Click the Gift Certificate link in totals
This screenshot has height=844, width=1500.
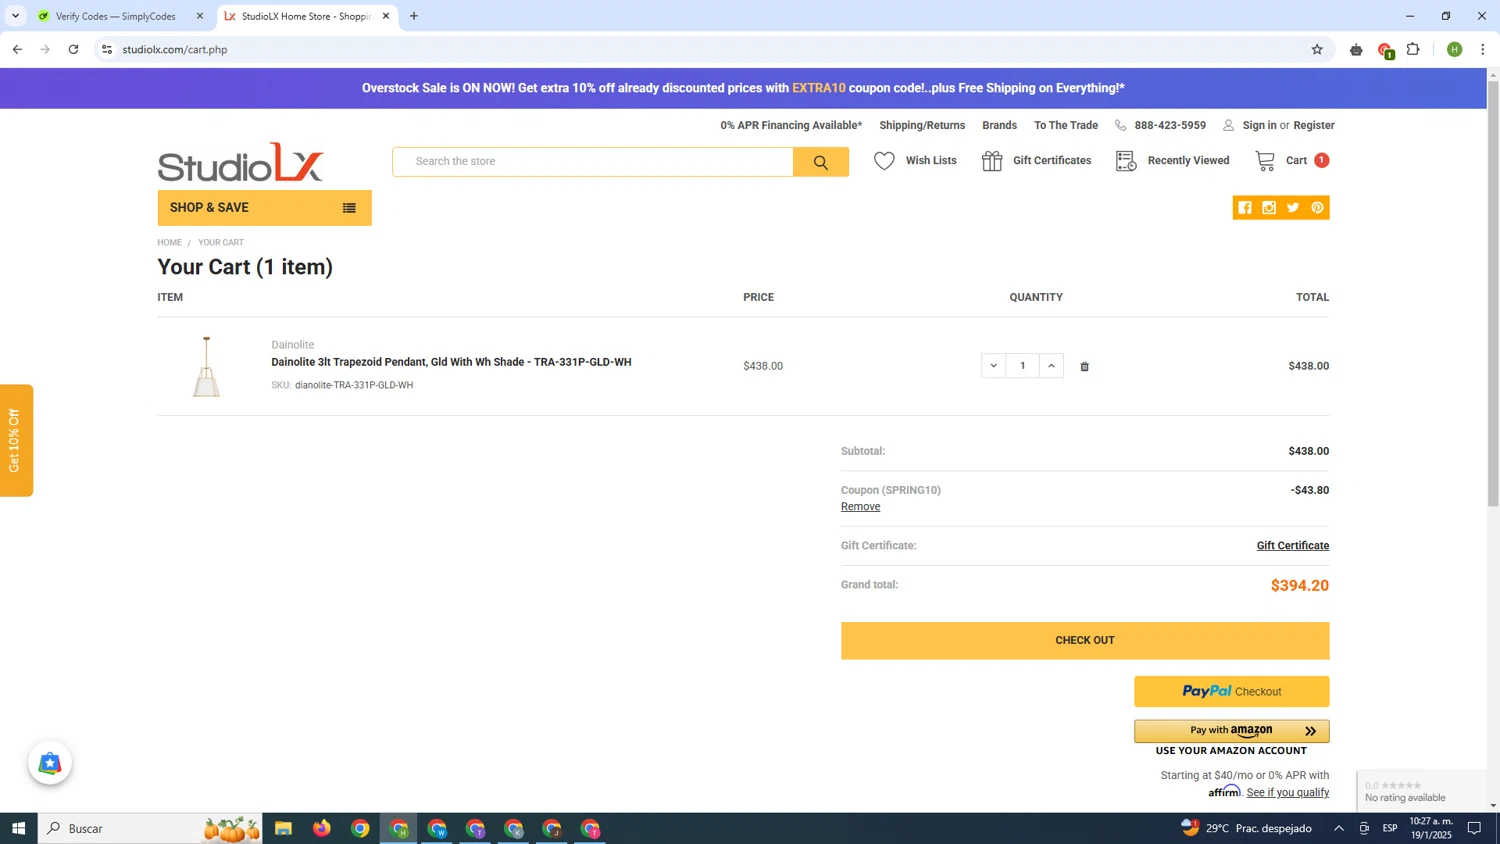1292,546
